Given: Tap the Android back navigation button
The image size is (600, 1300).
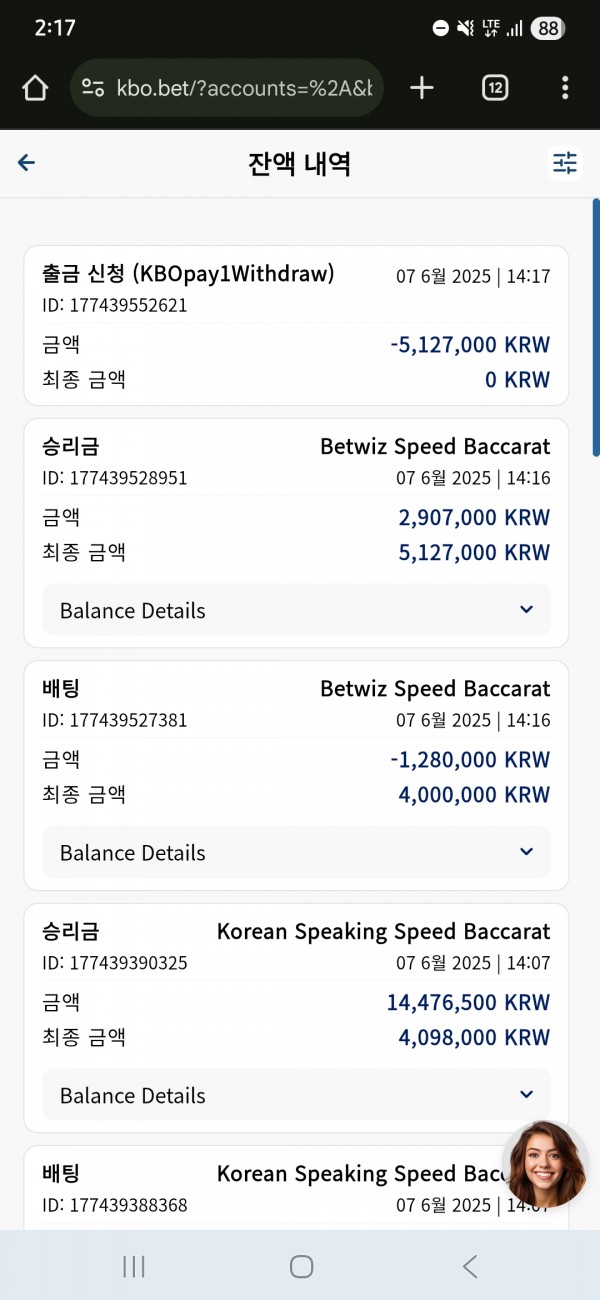Looking at the screenshot, I should point(469,1267).
